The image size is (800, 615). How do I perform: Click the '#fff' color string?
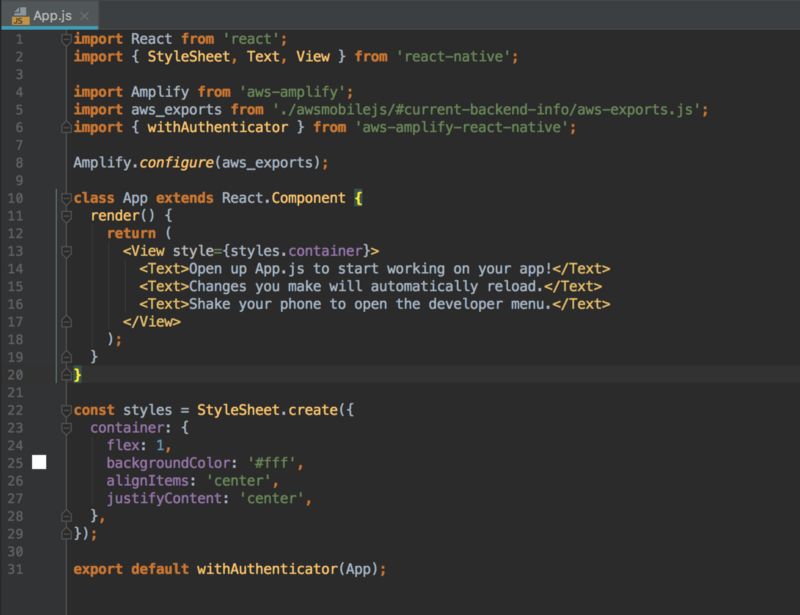click(x=271, y=463)
